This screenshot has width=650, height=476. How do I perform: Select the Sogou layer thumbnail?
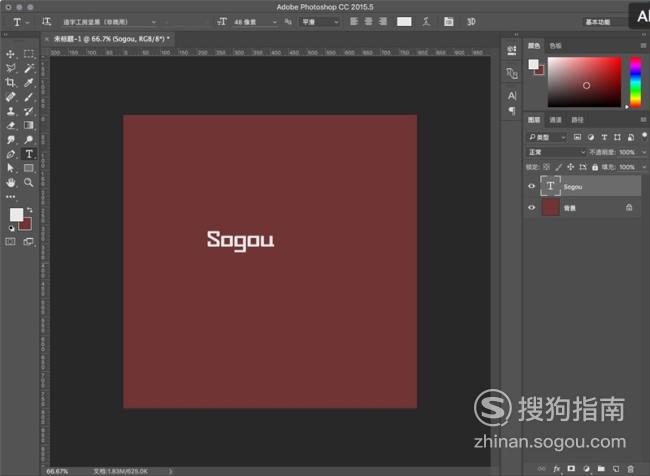tap(551, 186)
